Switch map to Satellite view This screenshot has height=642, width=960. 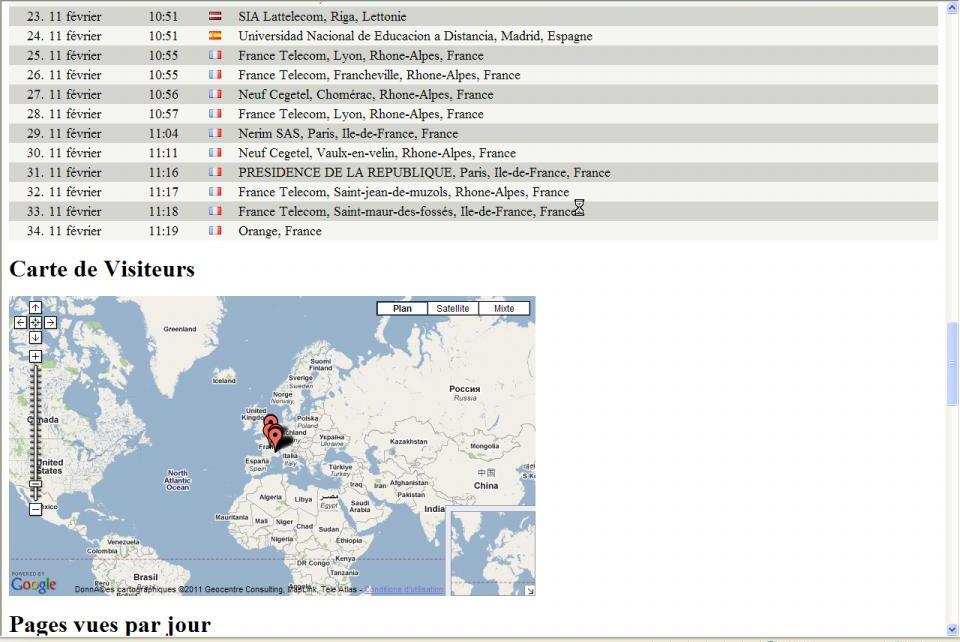(x=452, y=308)
